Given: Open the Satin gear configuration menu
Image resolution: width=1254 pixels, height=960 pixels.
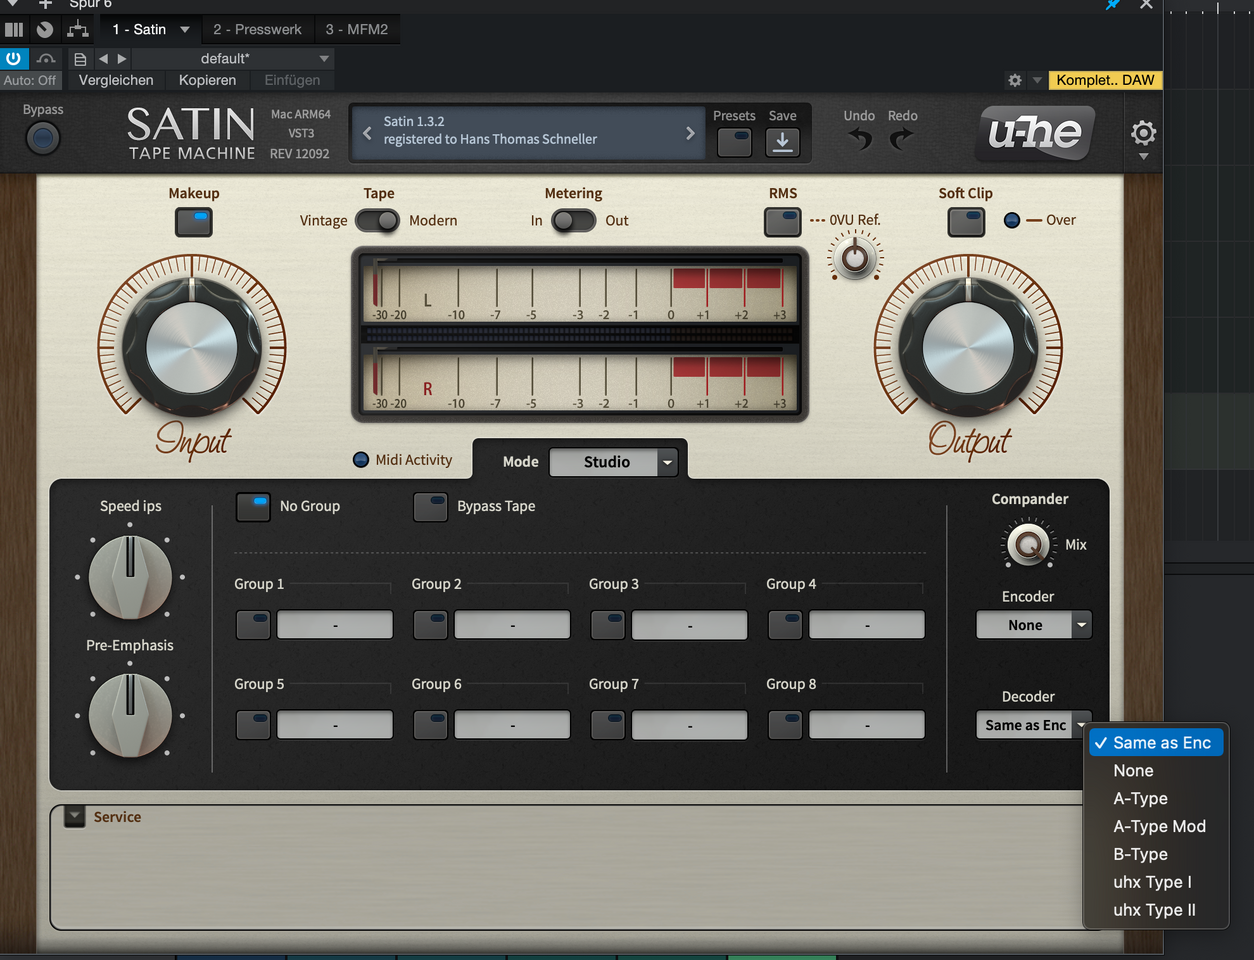Looking at the screenshot, I should click(1144, 133).
